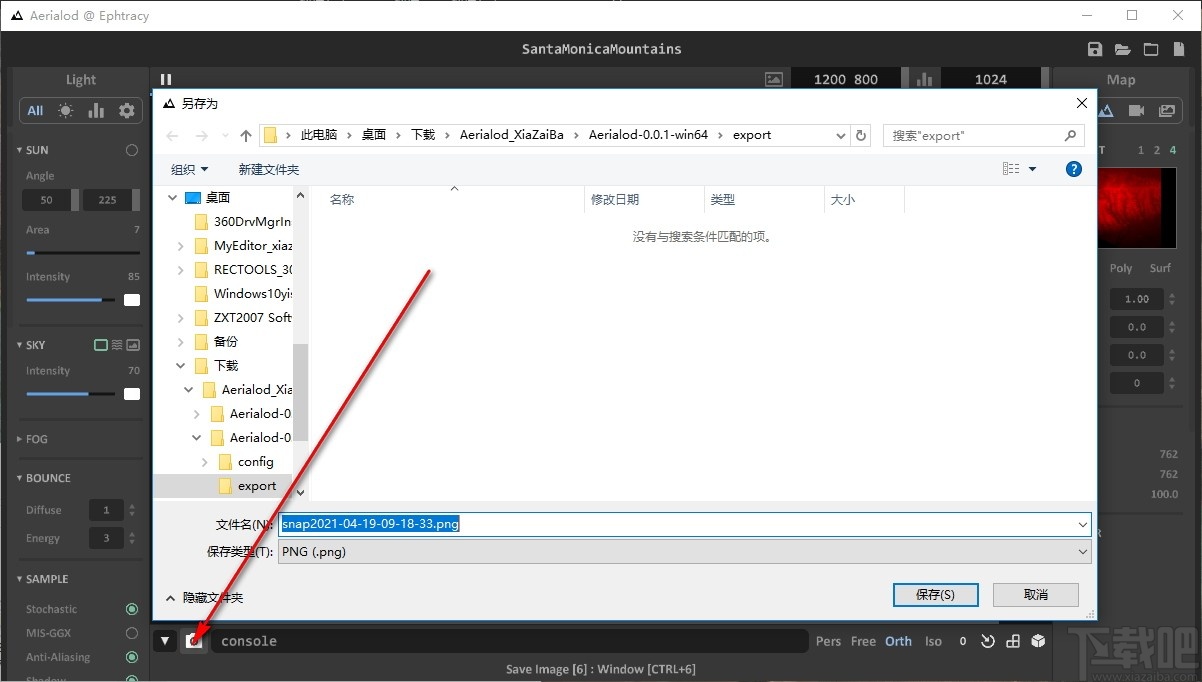Click the file name input field

coord(684,524)
